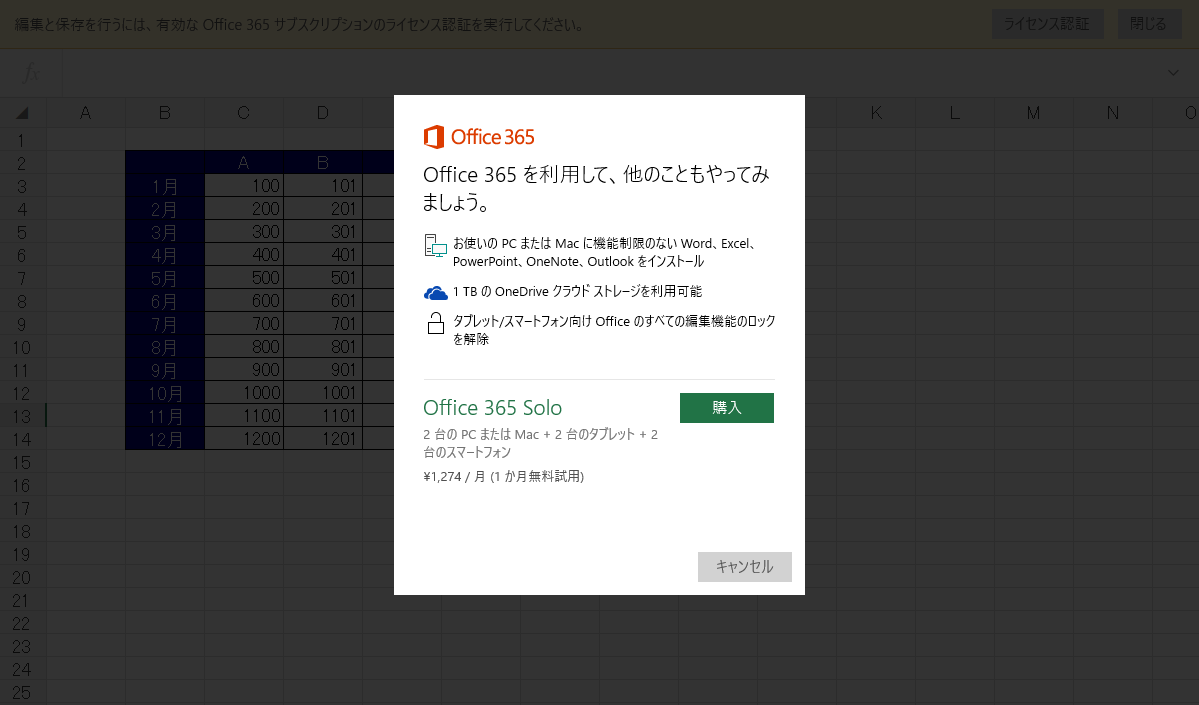Click the cell containing 6月

[x=165, y=301]
